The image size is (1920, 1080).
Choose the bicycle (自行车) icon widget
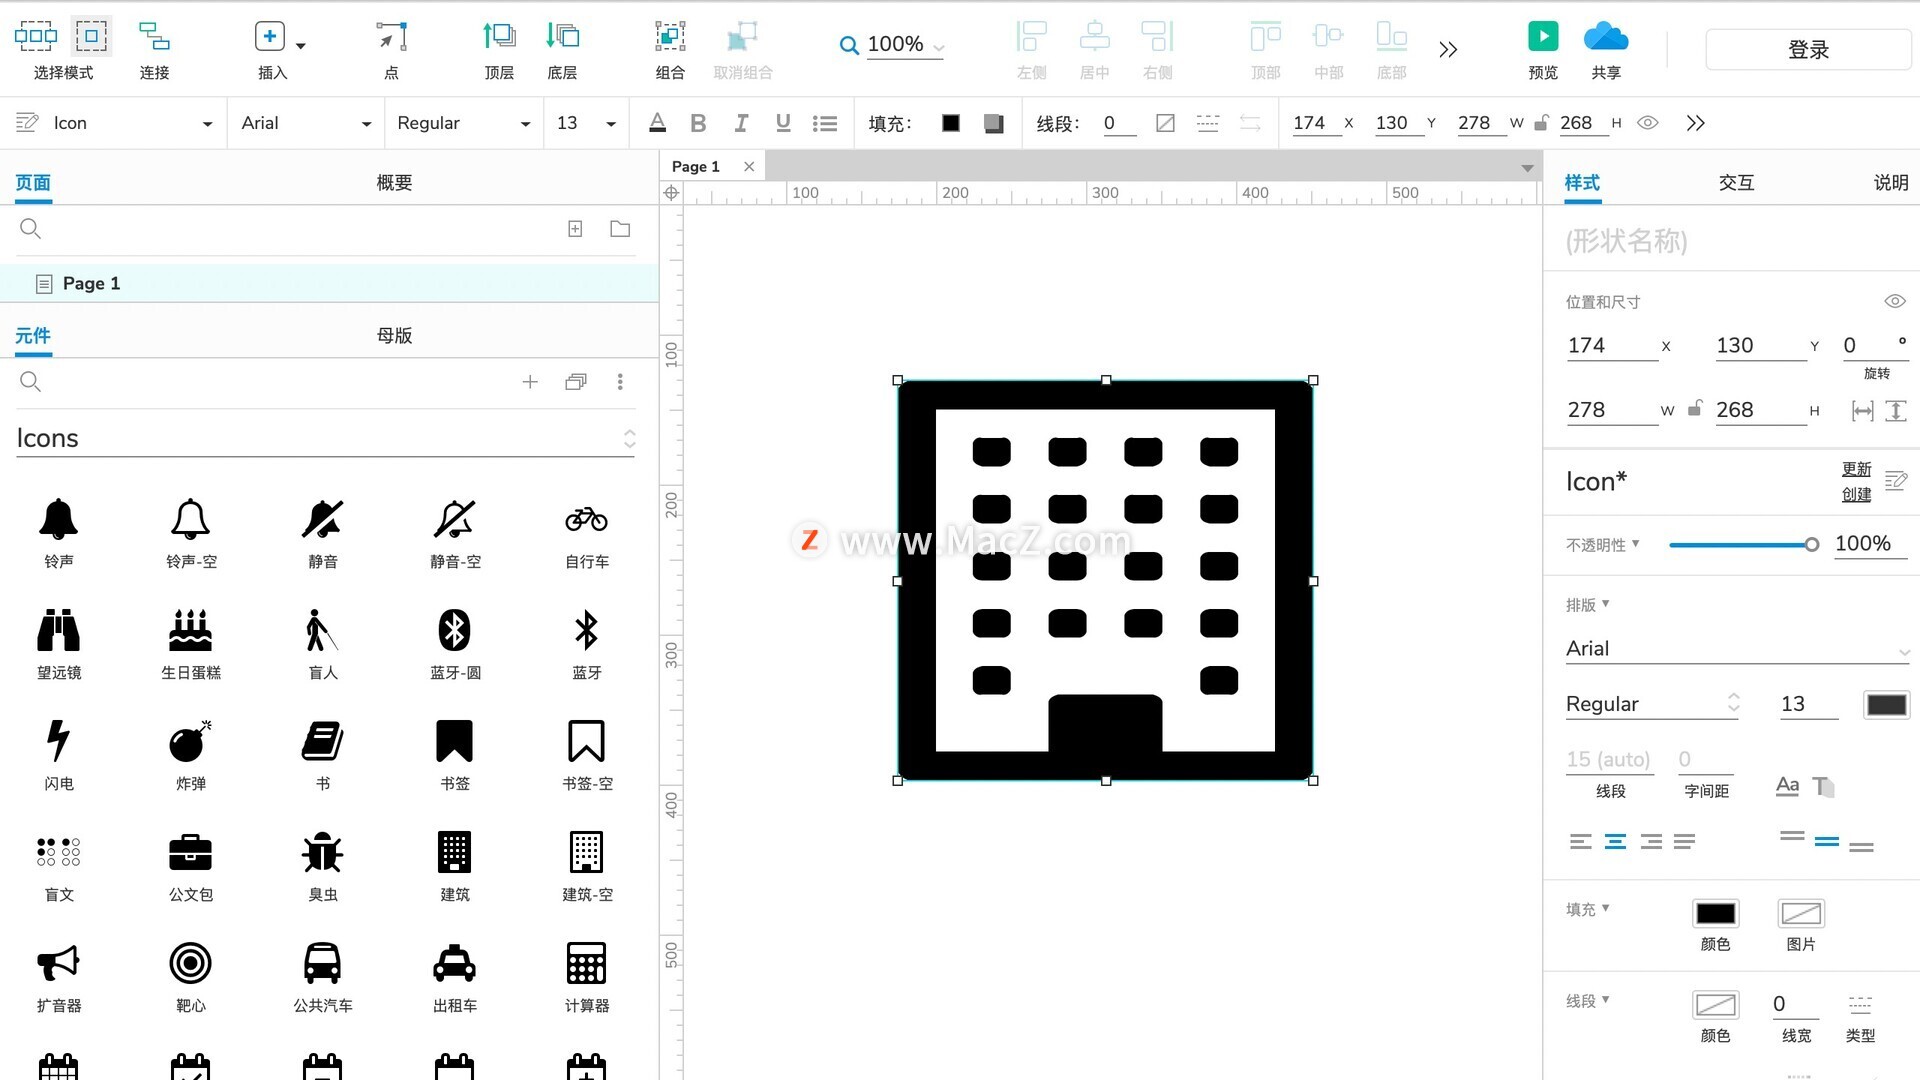[586, 520]
